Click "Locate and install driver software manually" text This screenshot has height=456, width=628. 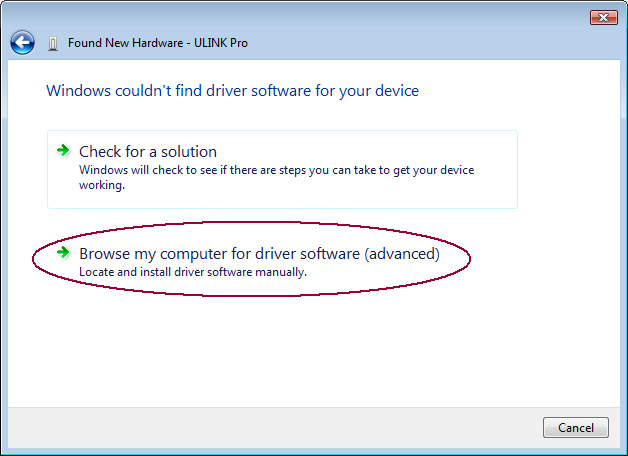192,272
